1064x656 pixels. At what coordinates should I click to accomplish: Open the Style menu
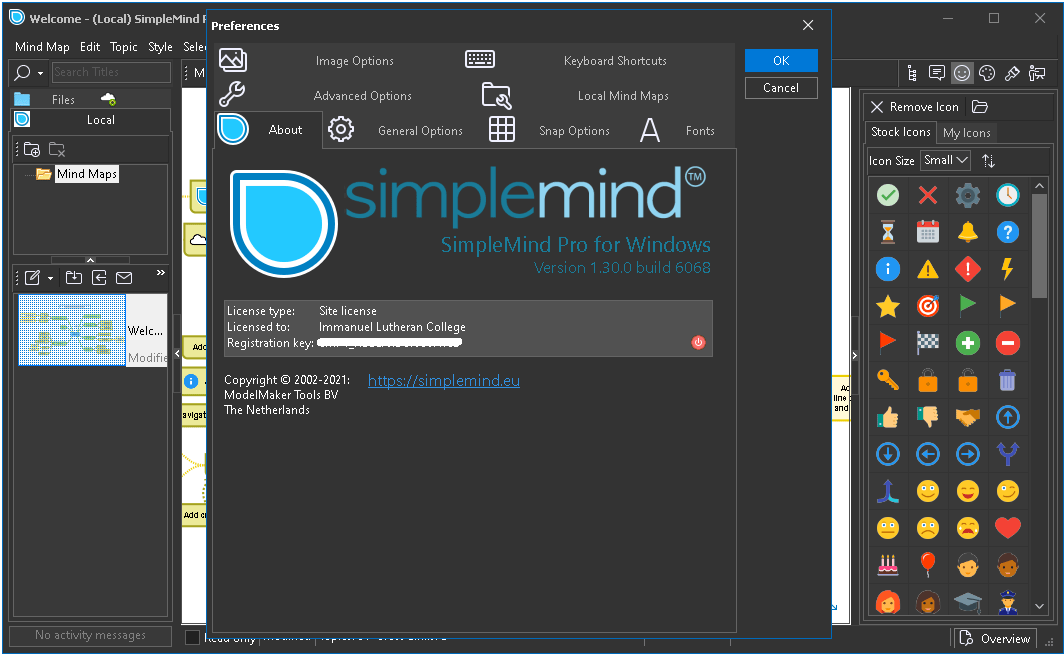point(160,47)
